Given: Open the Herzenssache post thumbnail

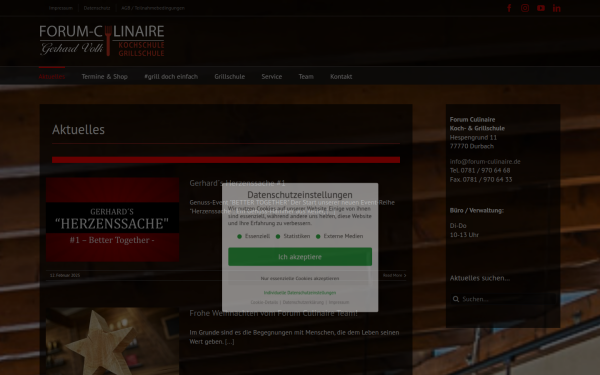Looking at the screenshot, I should click(x=112, y=220).
